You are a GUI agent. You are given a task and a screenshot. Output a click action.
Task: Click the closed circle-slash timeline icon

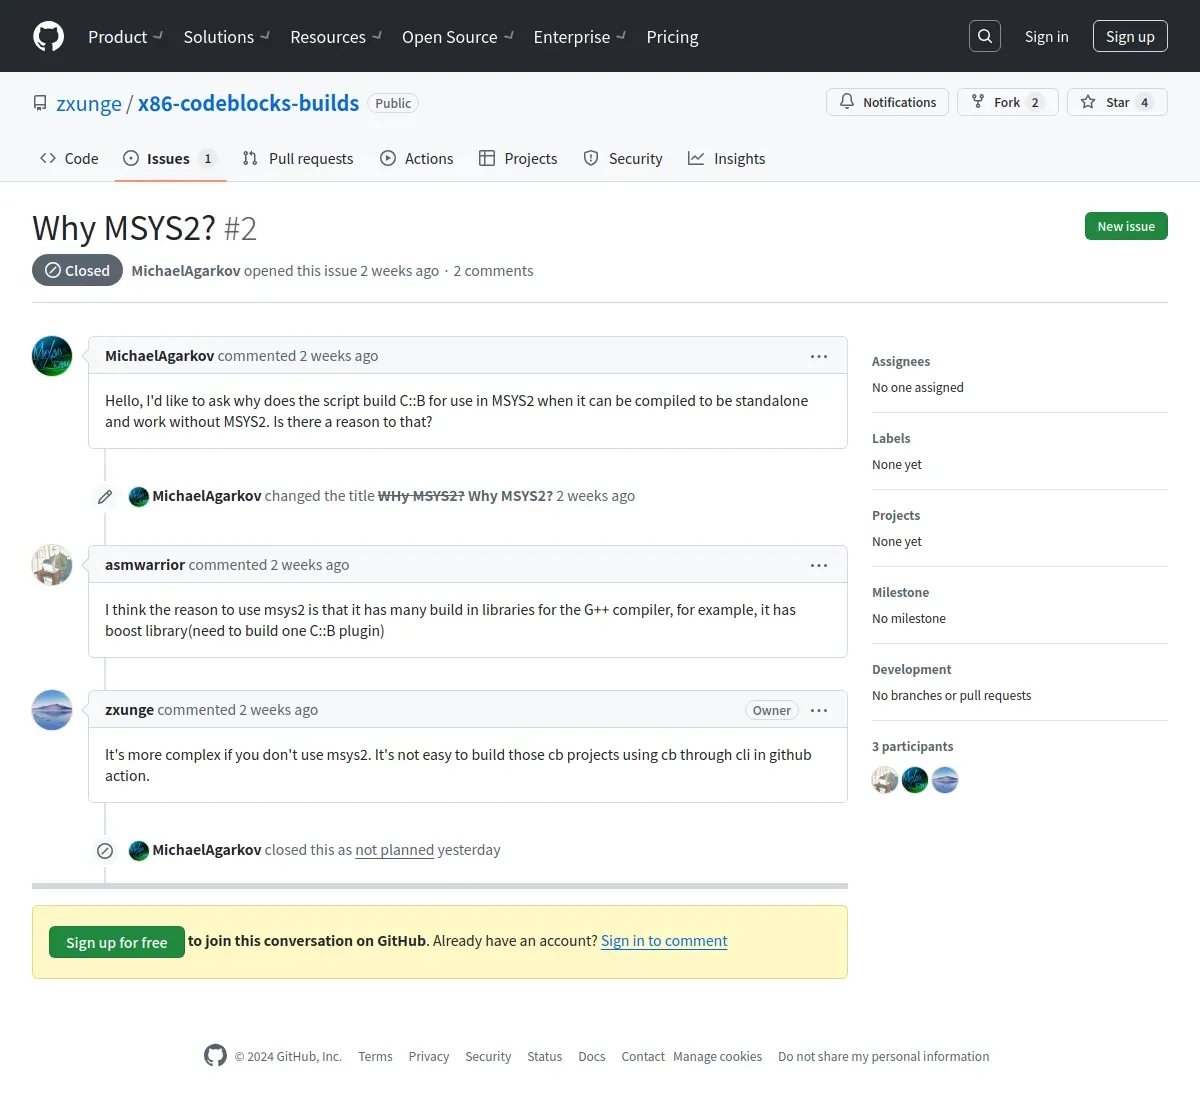pyautogui.click(x=105, y=851)
